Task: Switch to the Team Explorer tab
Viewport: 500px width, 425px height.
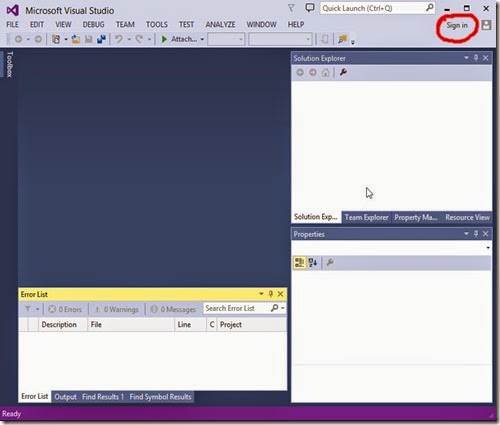Action: pyautogui.click(x=366, y=217)
